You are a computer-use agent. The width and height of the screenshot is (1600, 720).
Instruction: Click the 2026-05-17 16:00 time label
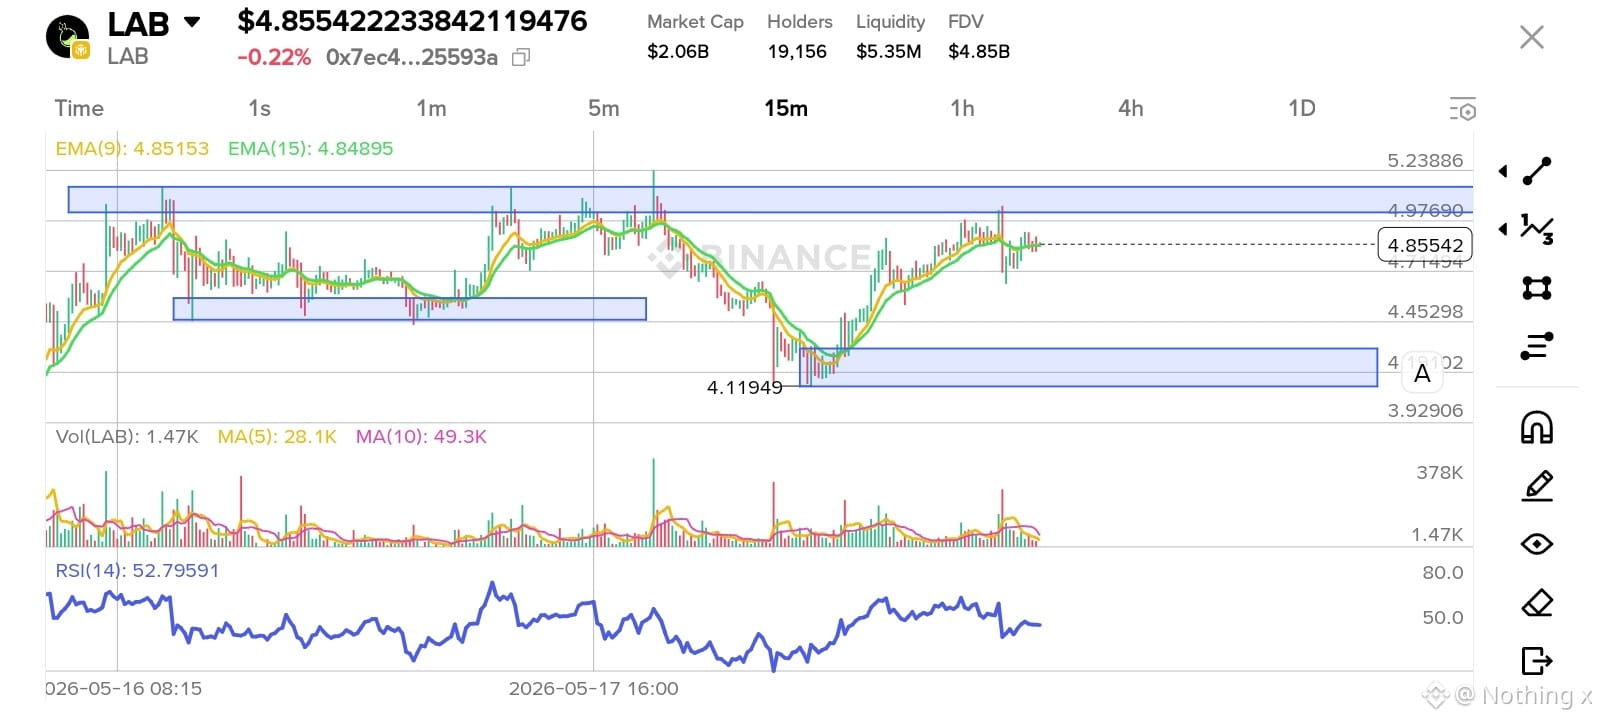[x=594, y=688]
